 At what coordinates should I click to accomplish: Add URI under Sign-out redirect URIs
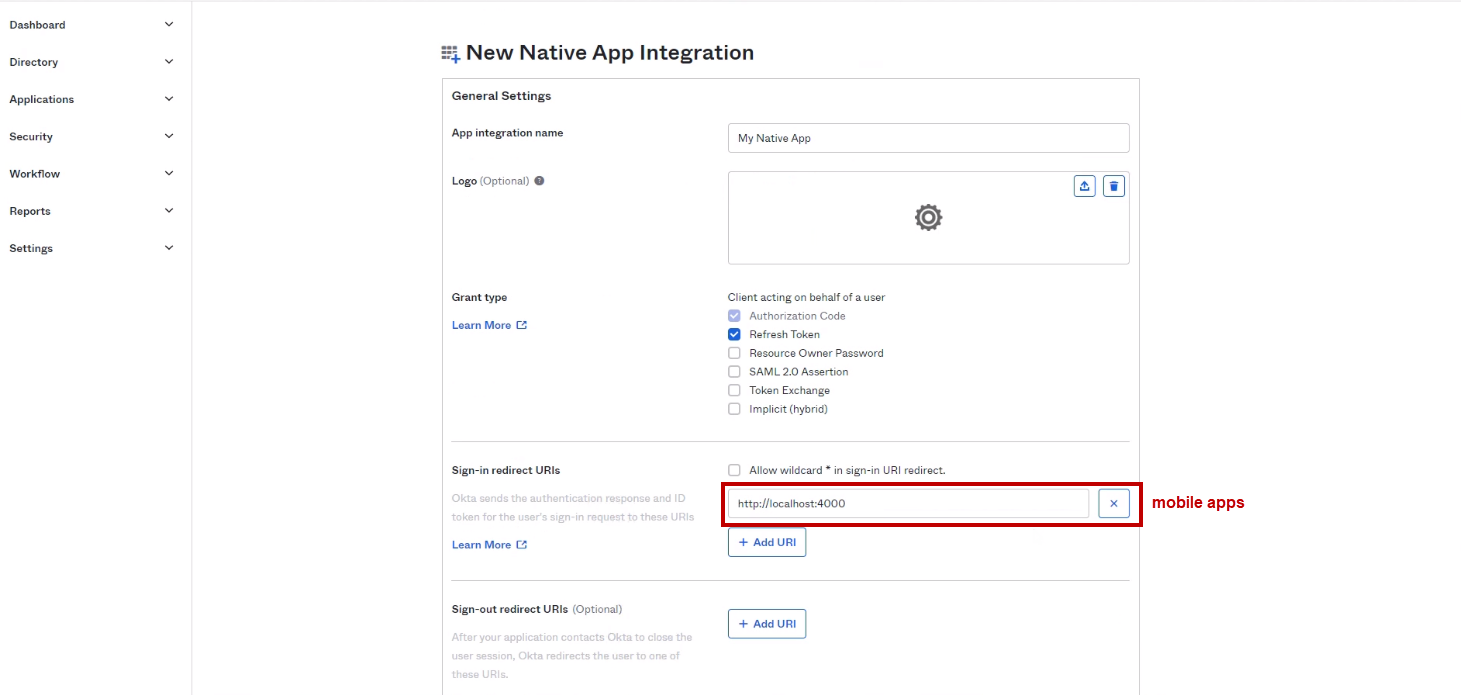click(x=766, y=624)
